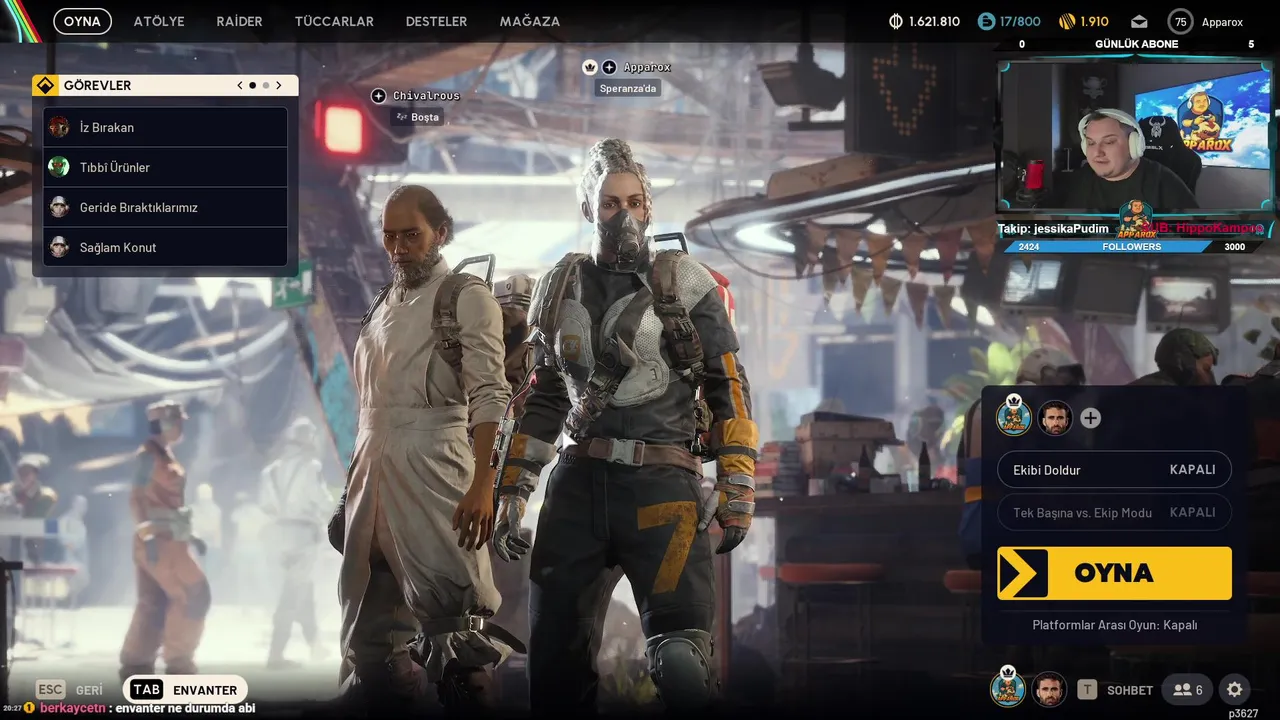
Task: Click the İz Bırakan quest giver icon
Action: [59, 127]
